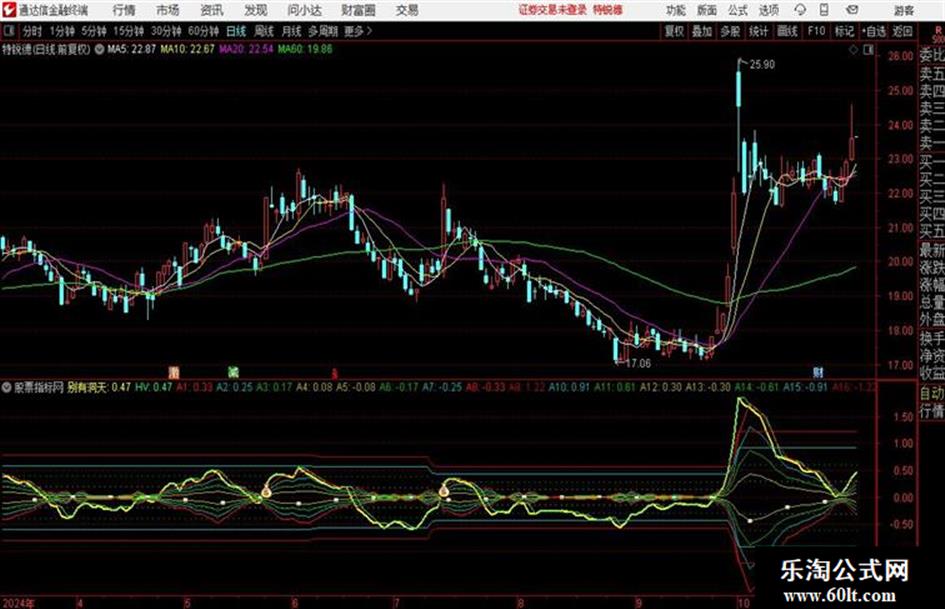Switch to 30分钟 period tab
The image size is (945, 609).
[166, 31]
